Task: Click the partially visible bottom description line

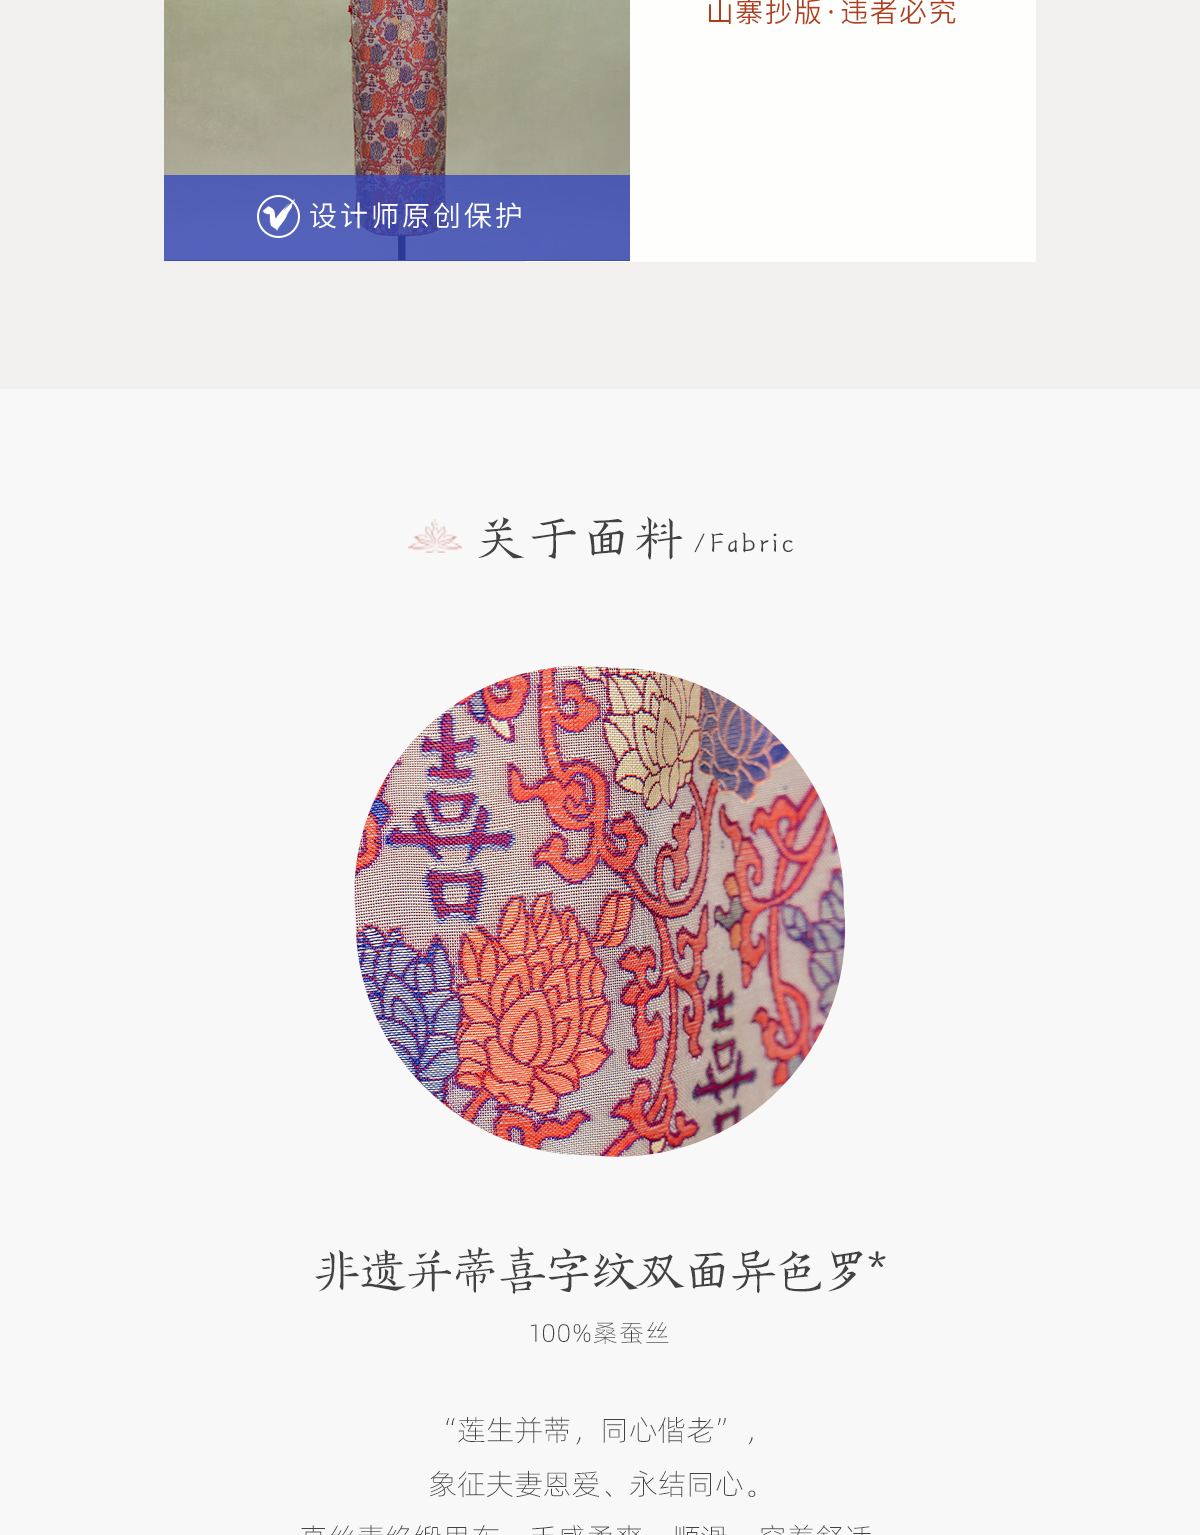Action: [590, 1529]
